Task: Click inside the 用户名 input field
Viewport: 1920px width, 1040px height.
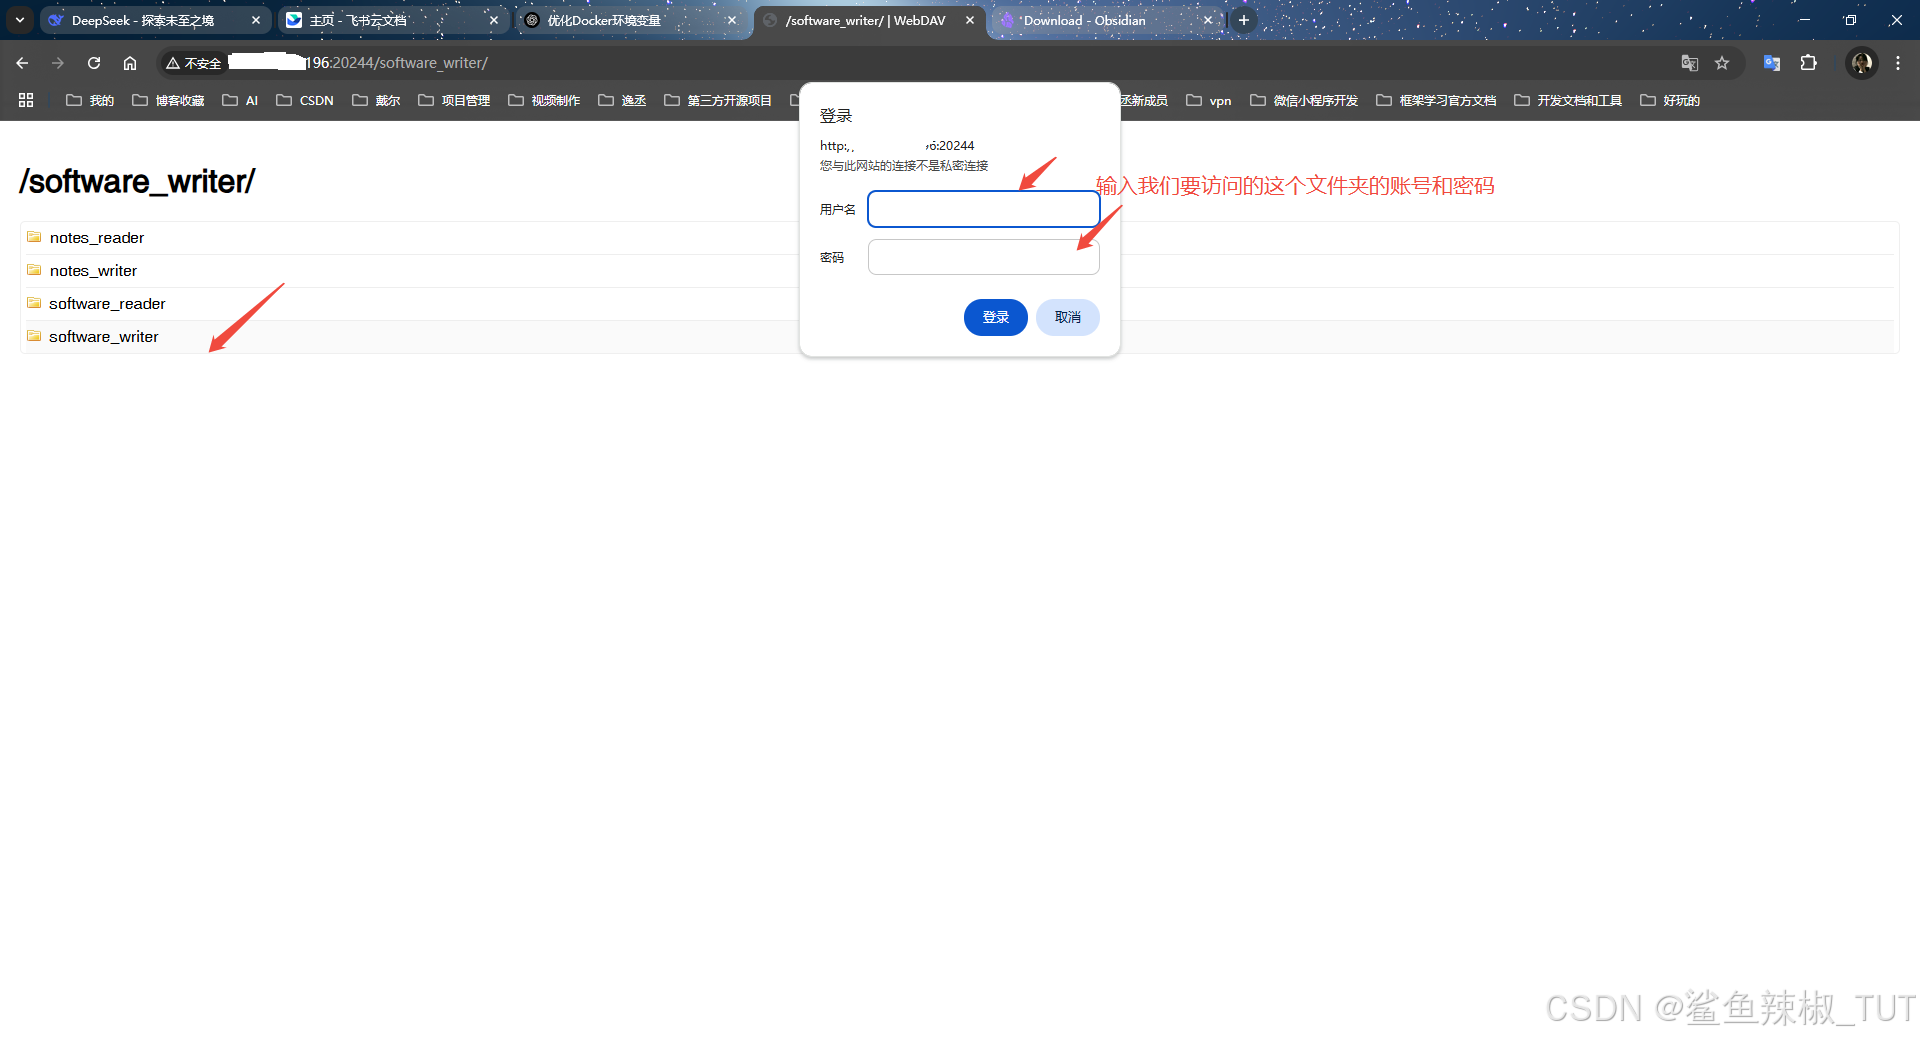Action: tap(983, 209)
